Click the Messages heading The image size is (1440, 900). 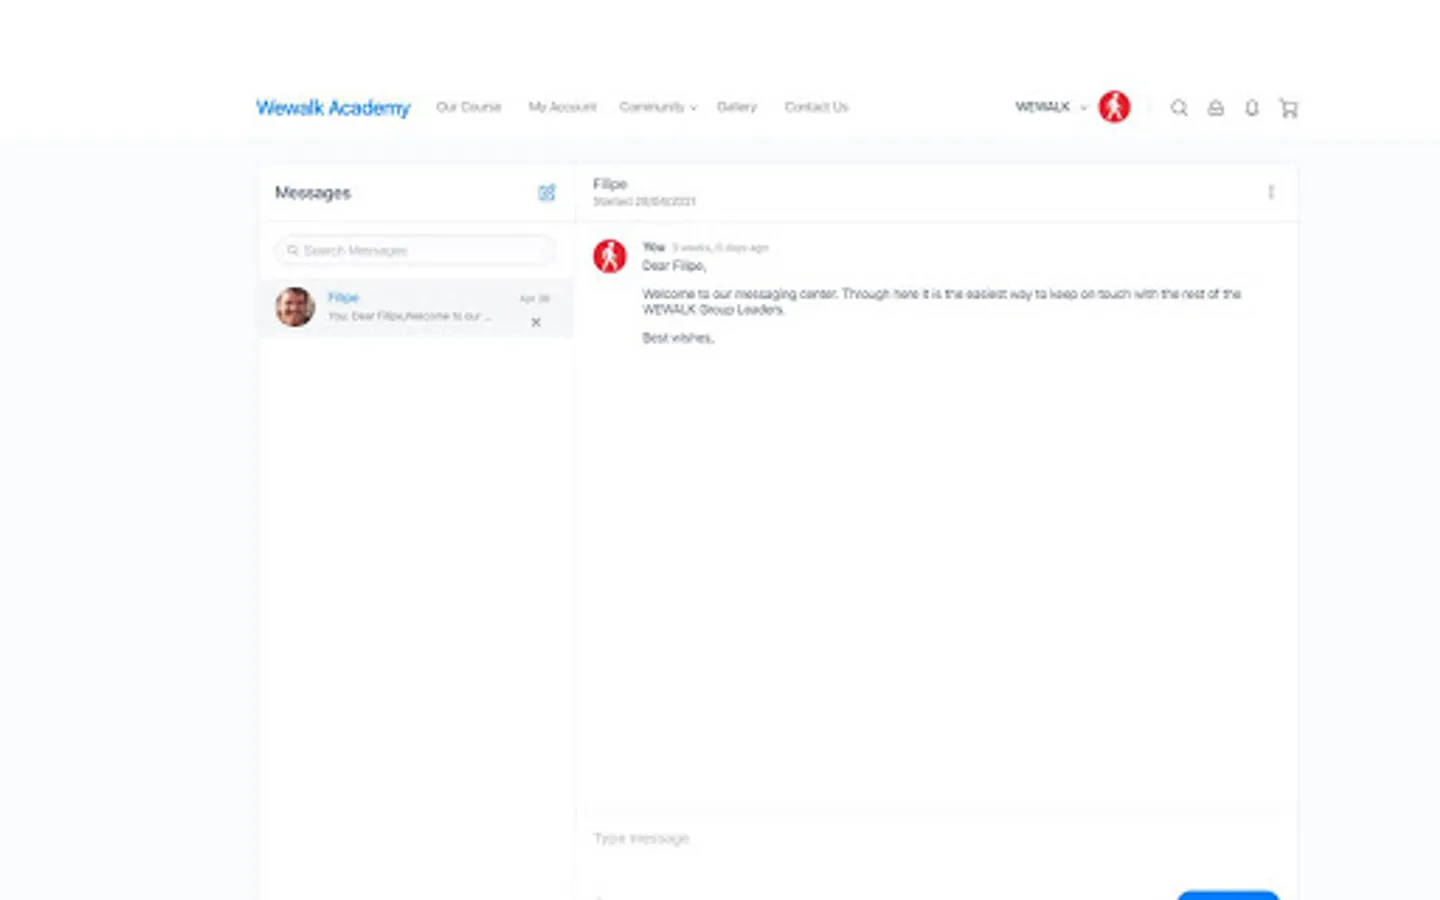coord(313,193)
